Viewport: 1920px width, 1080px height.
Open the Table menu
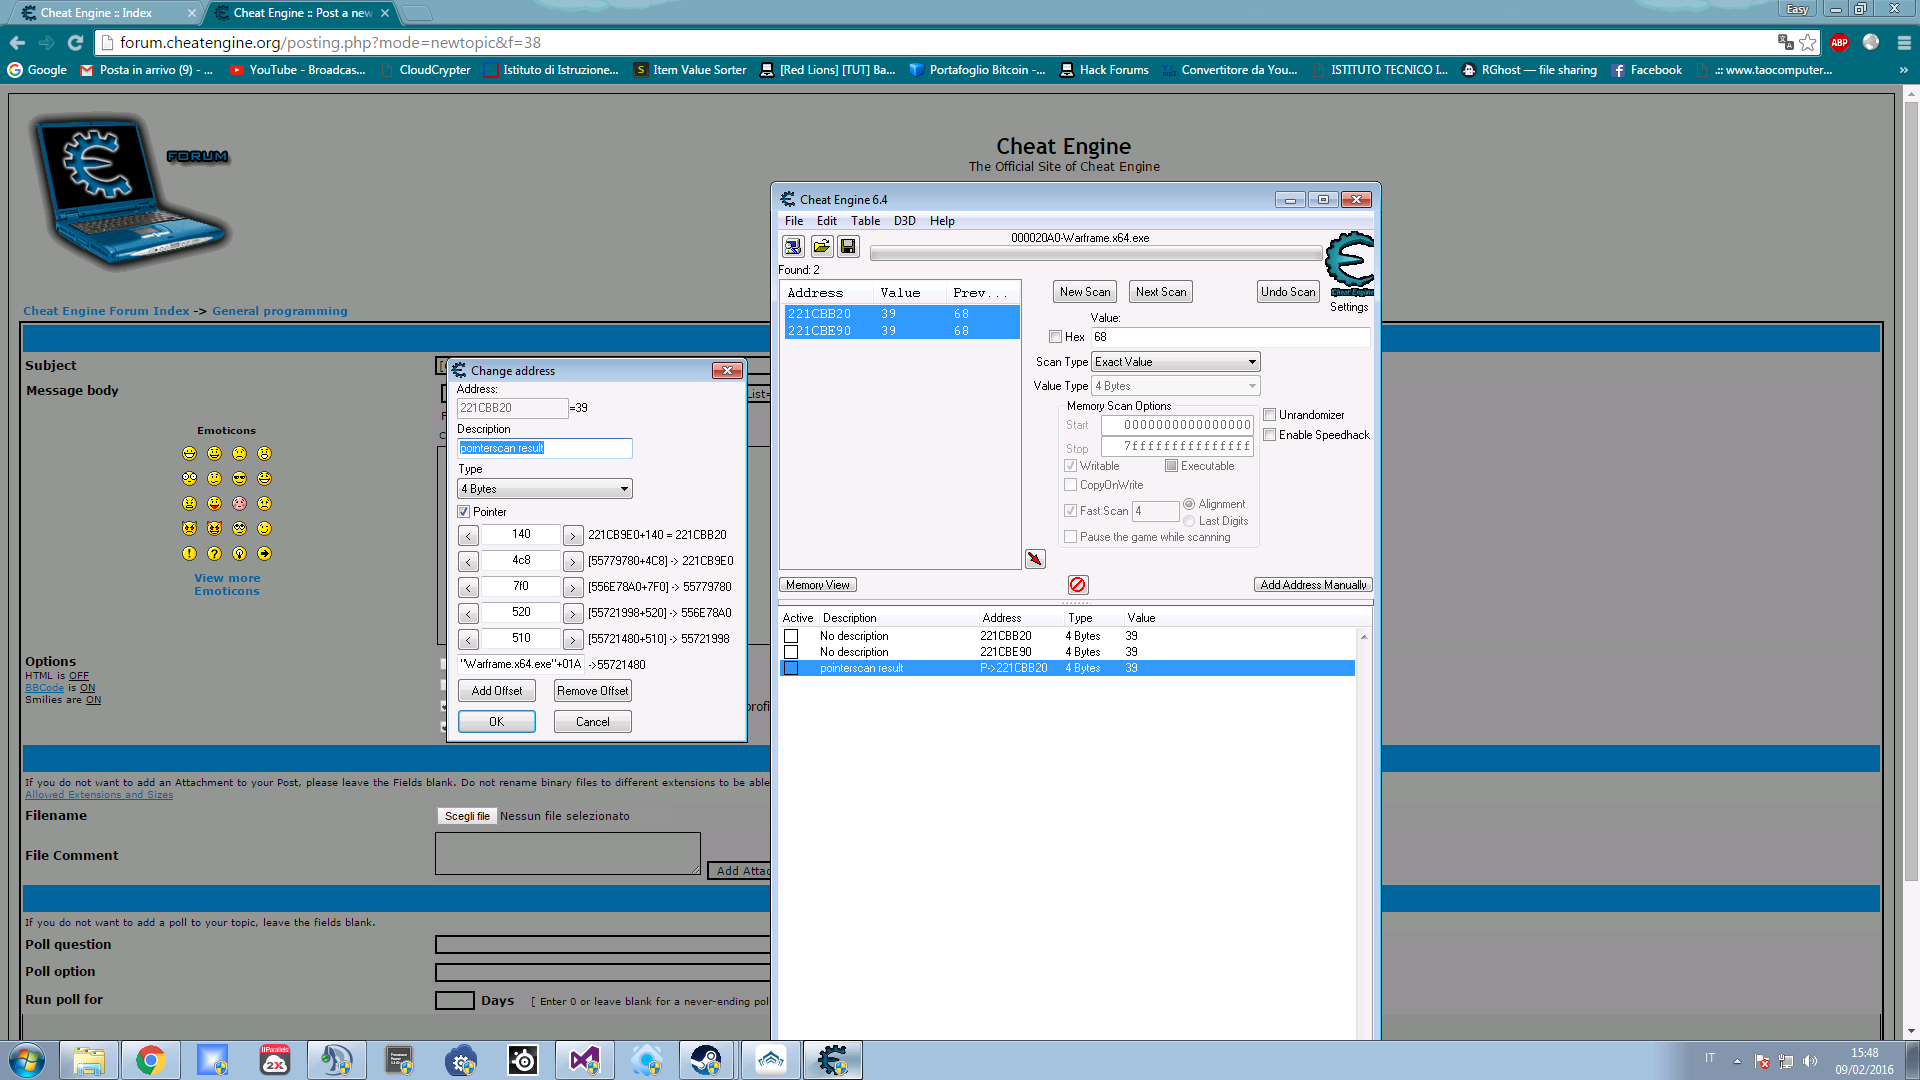[865, 220]
